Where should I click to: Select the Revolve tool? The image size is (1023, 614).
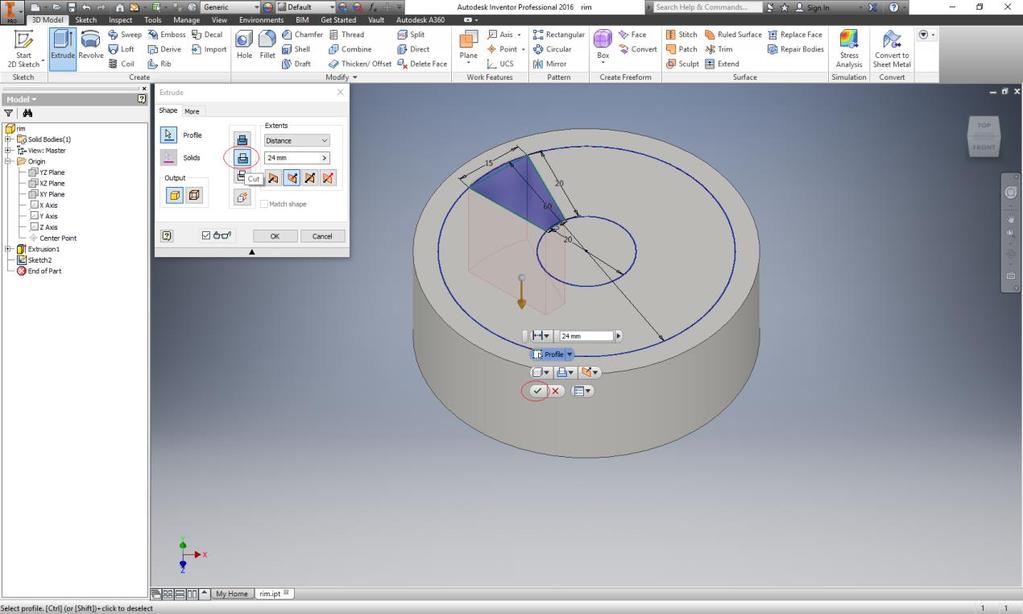(x=91, y=45)
